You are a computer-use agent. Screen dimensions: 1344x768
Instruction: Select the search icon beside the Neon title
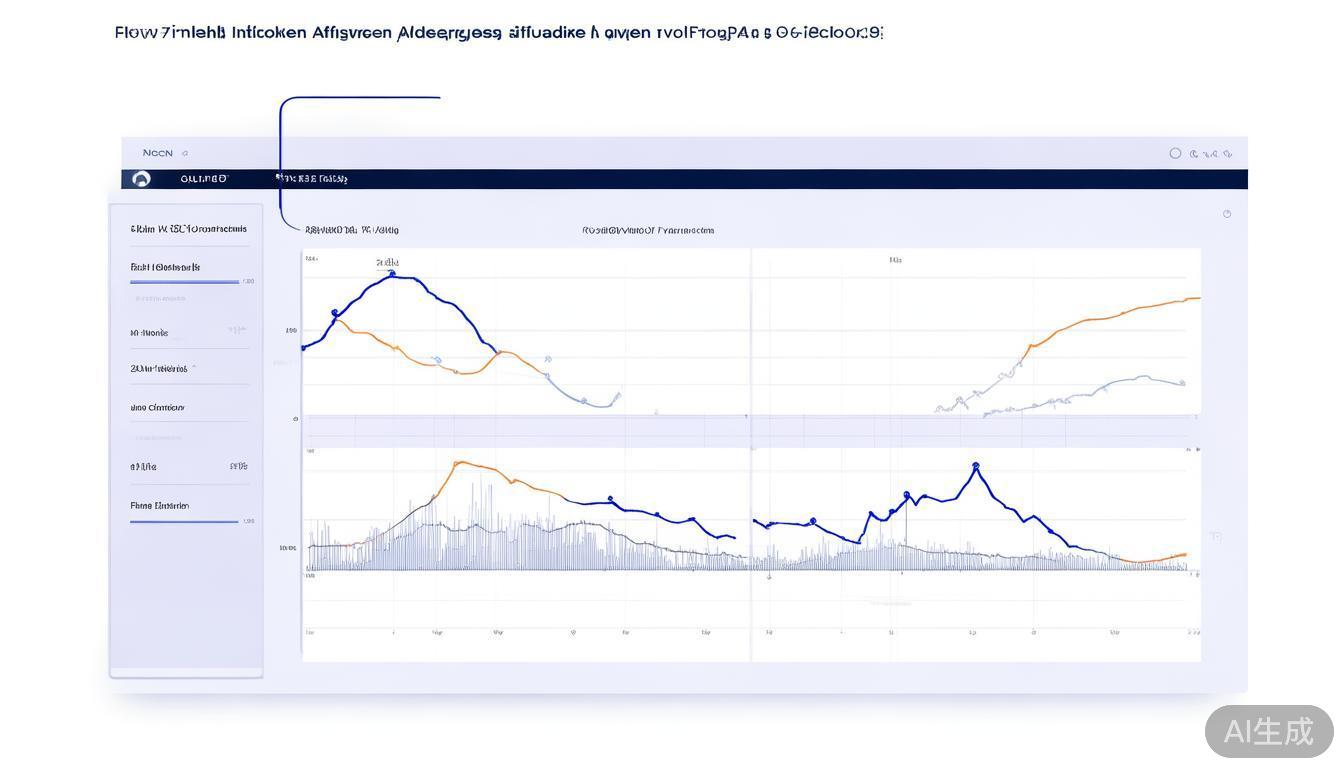click(x=186, y=152)
